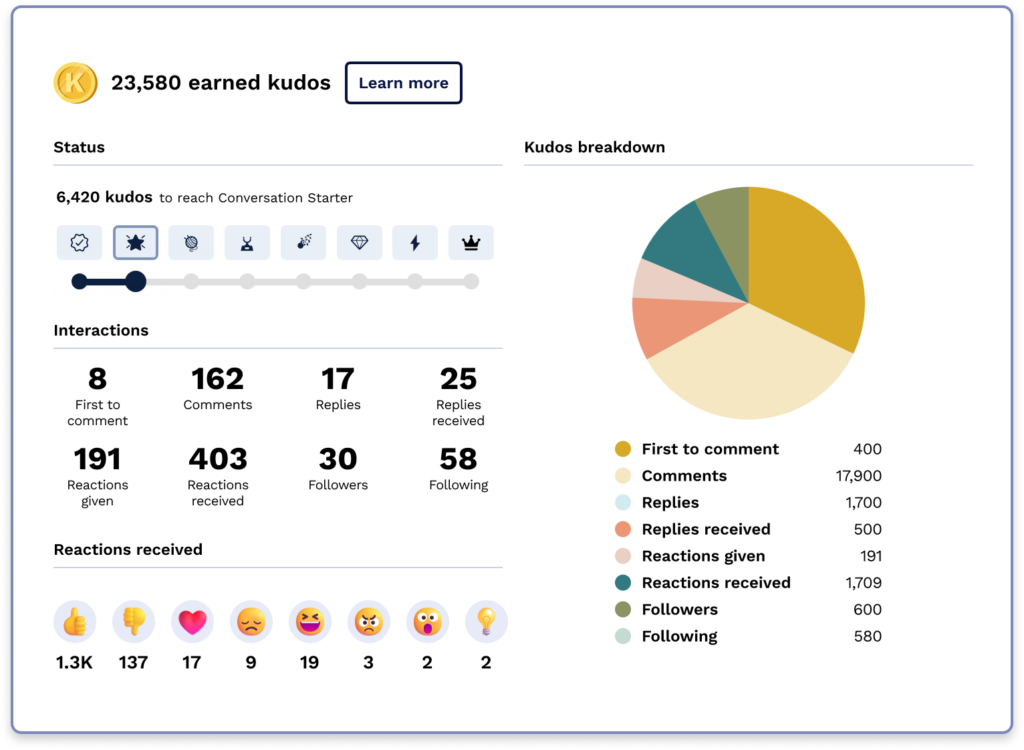Click the Comments legend color dot
1024x750 pixels.
(623, 476)
